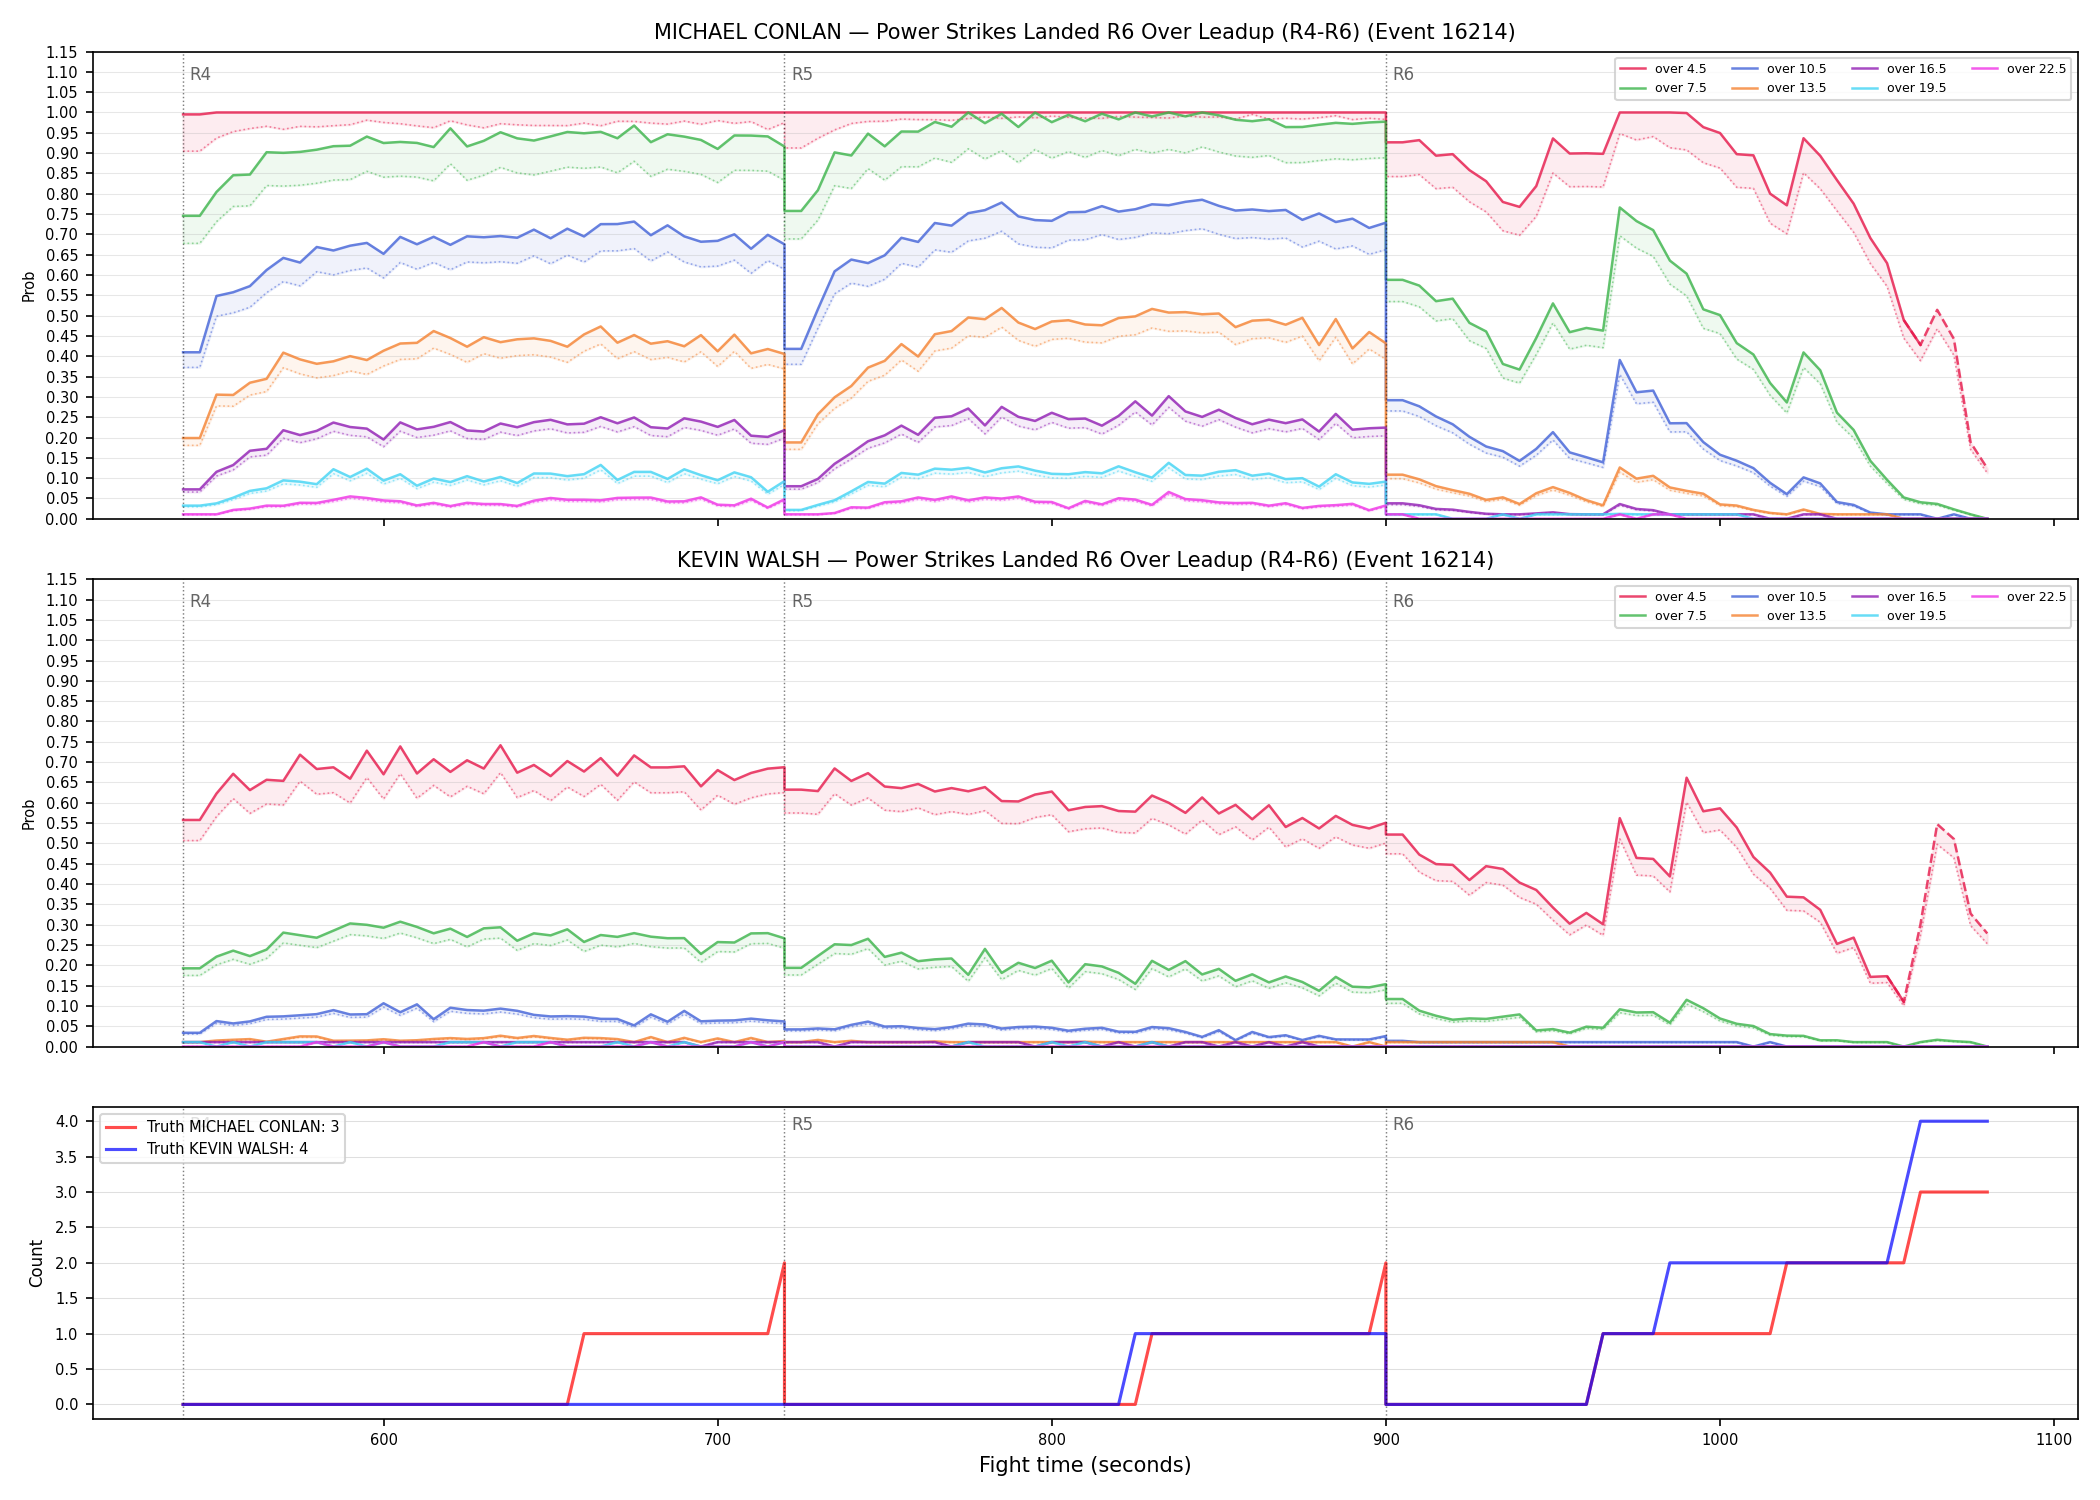Click the 900 tick on the x-axis
Image resolution: width=2100 pixels, height=1500 pixels.
[1385, 1439]
